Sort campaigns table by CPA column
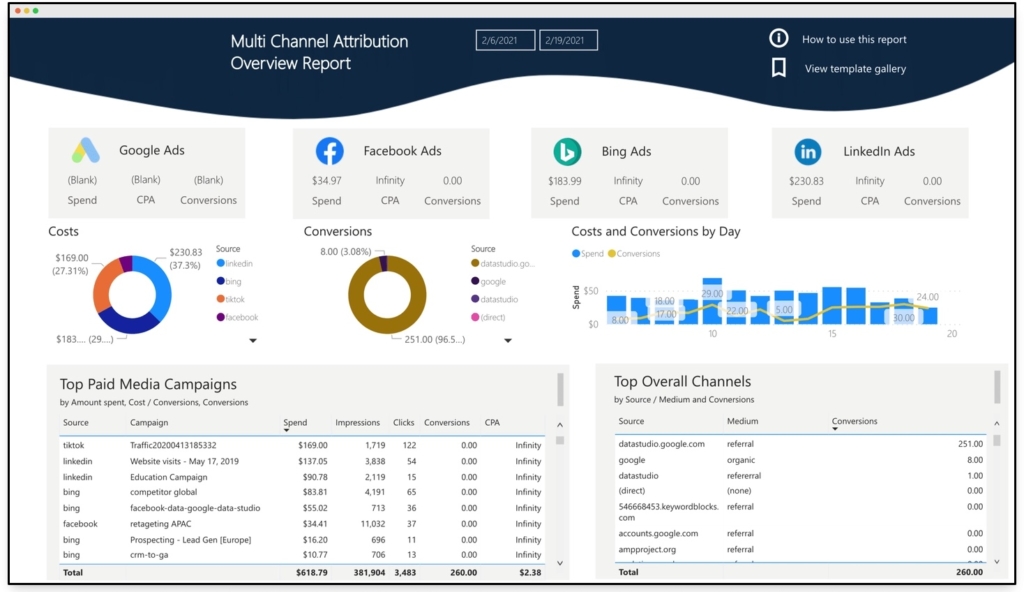Image resolution: width=1024 pixels, height=592 pixels. click(492, 423)
